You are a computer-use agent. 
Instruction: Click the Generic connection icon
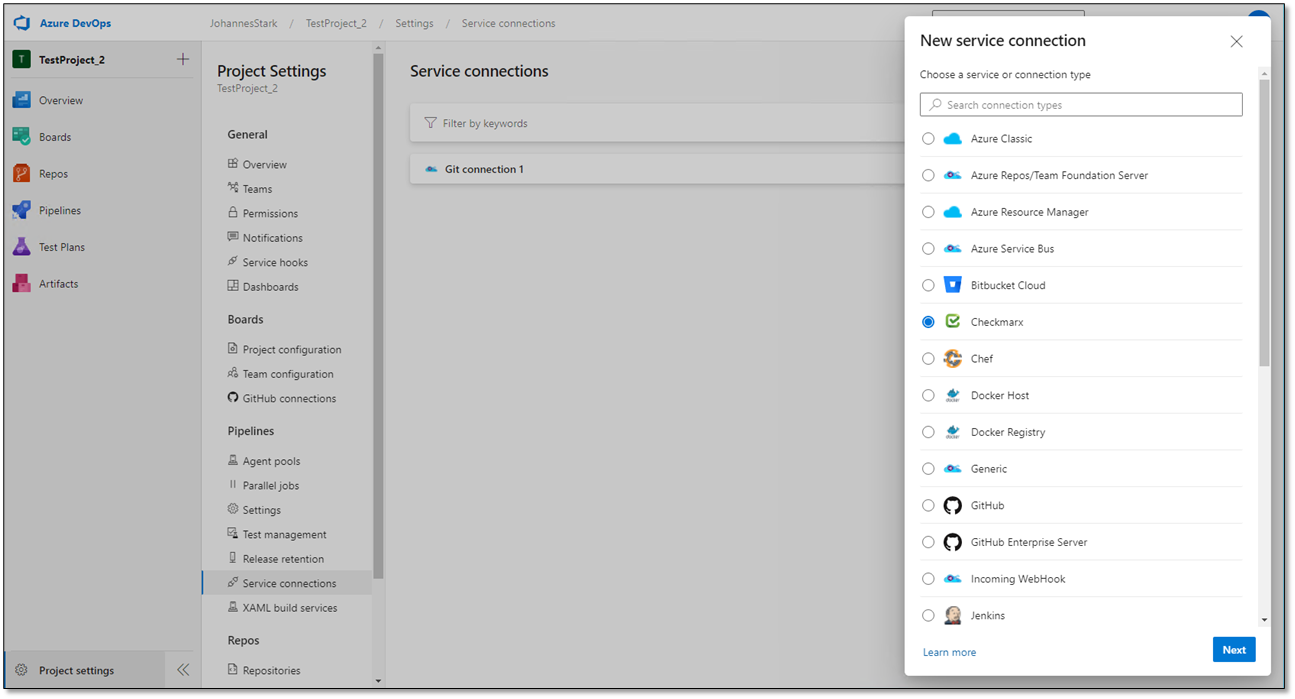click(952, 469)
